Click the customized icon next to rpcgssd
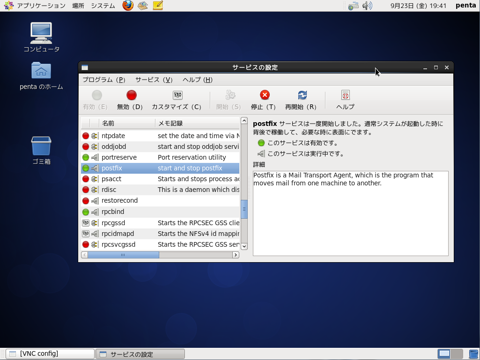The width and height of the screenshot is (480, 360). pos(86,223)
